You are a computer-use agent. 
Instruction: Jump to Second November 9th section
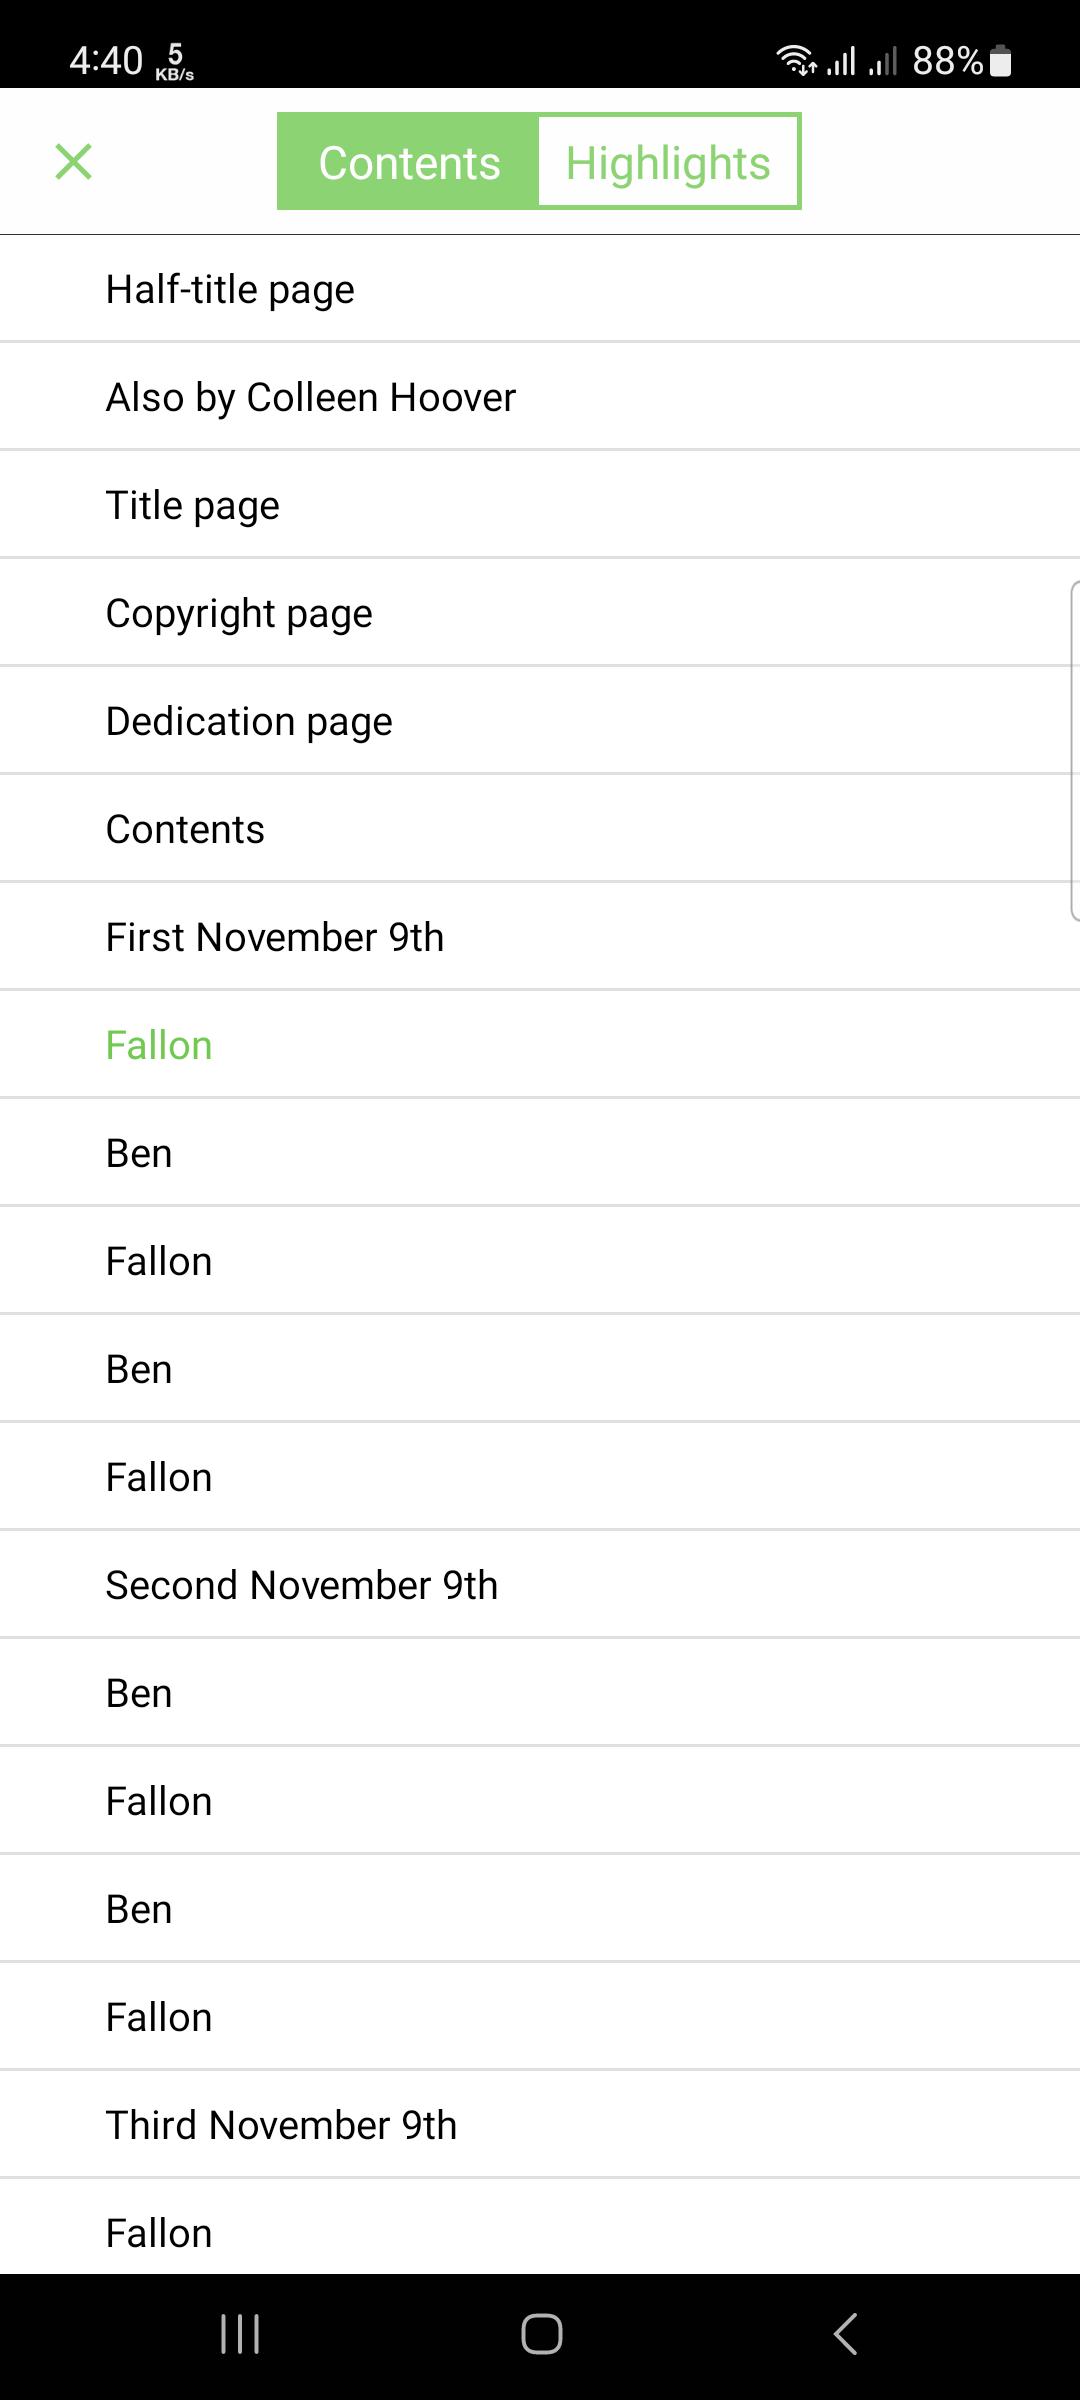tap(540, 1585)
